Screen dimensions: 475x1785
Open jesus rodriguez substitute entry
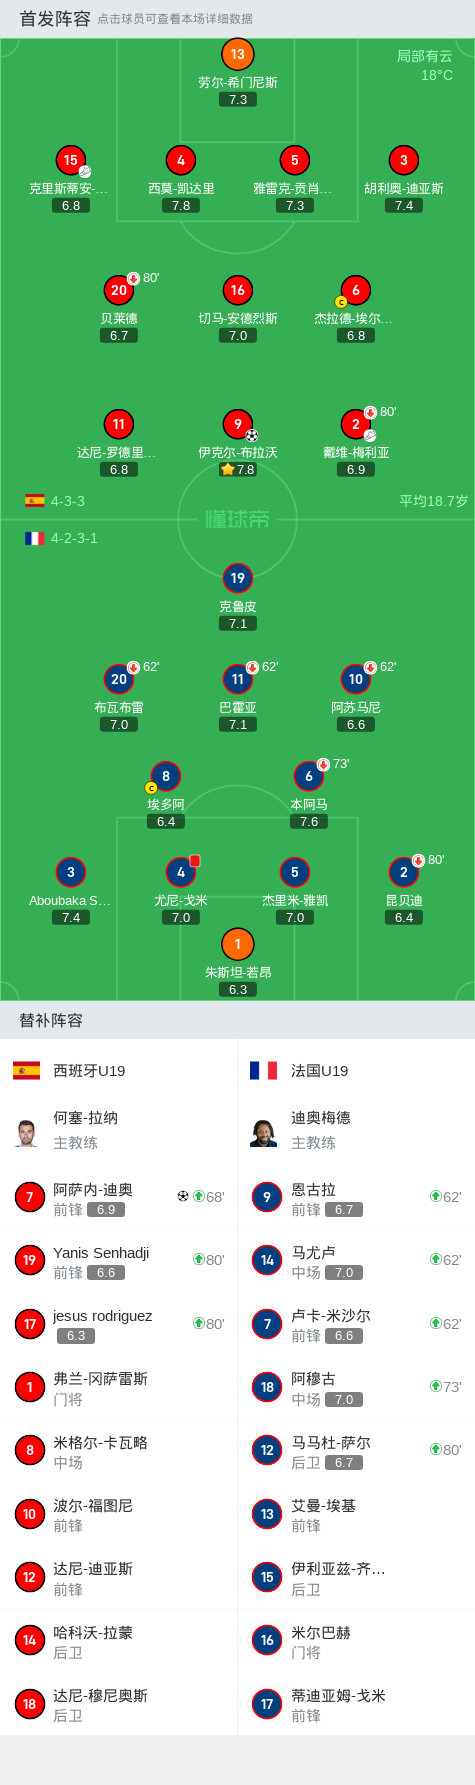coord(119,1324)
